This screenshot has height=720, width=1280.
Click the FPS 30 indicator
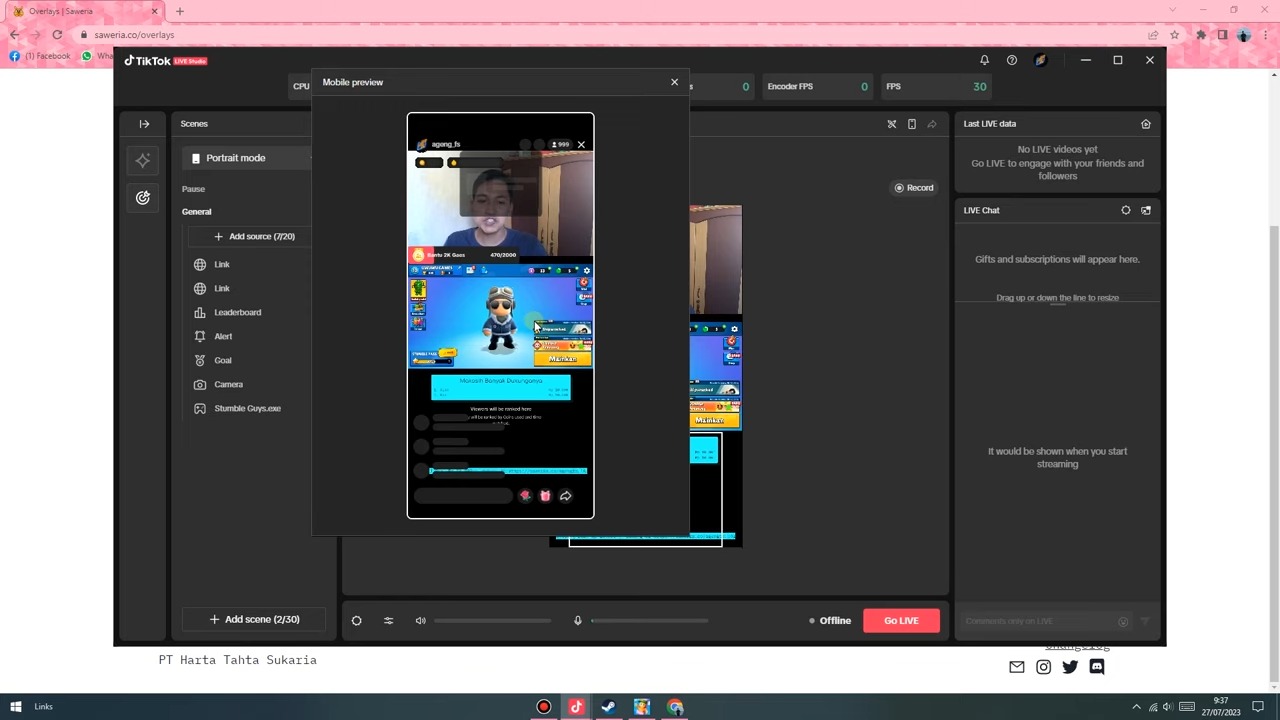pos(936,87)
